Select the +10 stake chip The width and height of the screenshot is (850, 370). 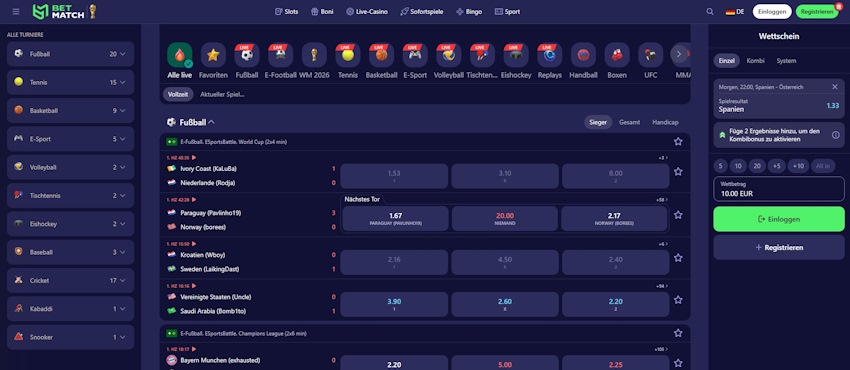(x=798, y=166)
